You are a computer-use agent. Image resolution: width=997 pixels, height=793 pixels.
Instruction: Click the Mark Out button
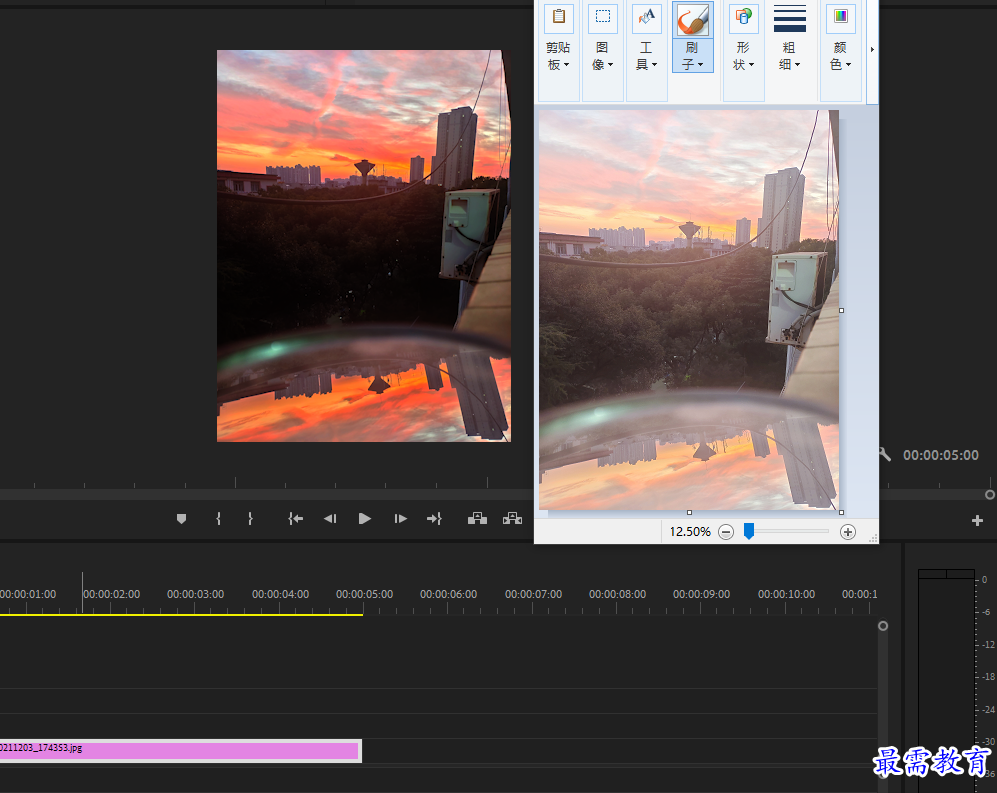tap(251, 519)
